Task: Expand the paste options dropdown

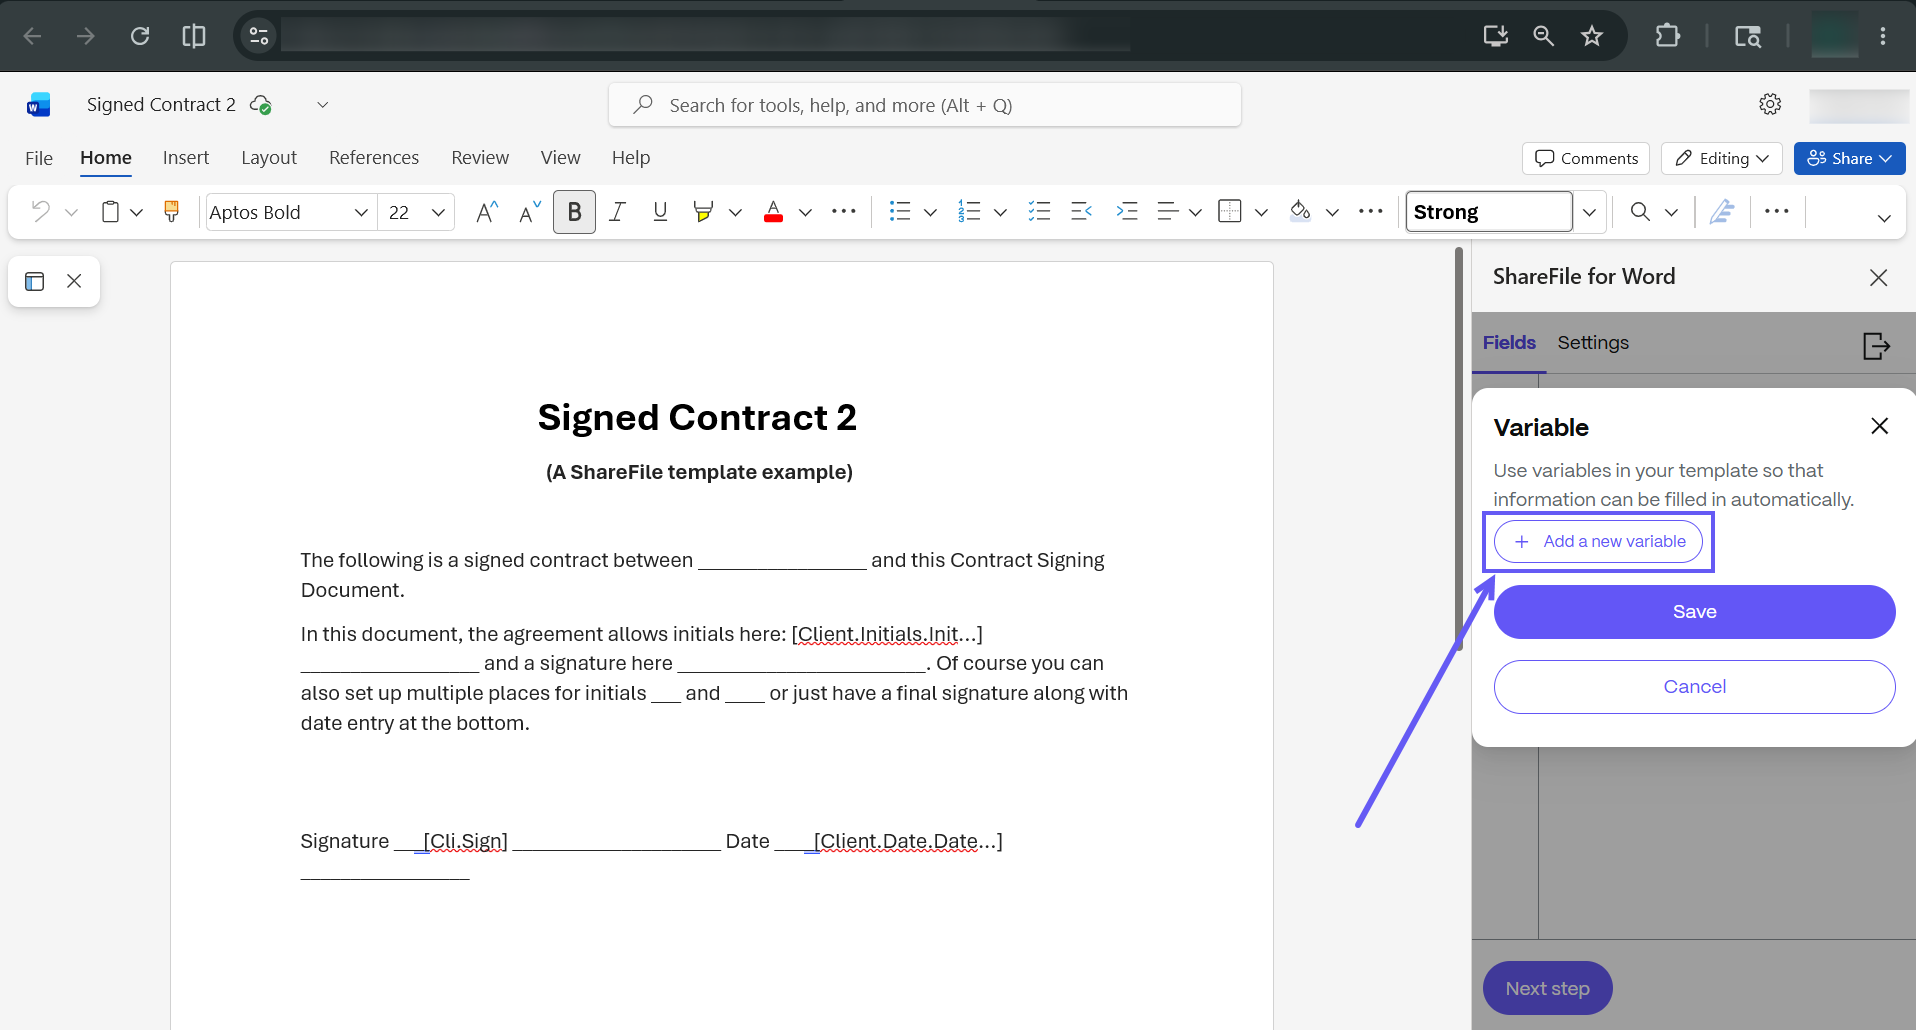Action: [x=137, y=212]
